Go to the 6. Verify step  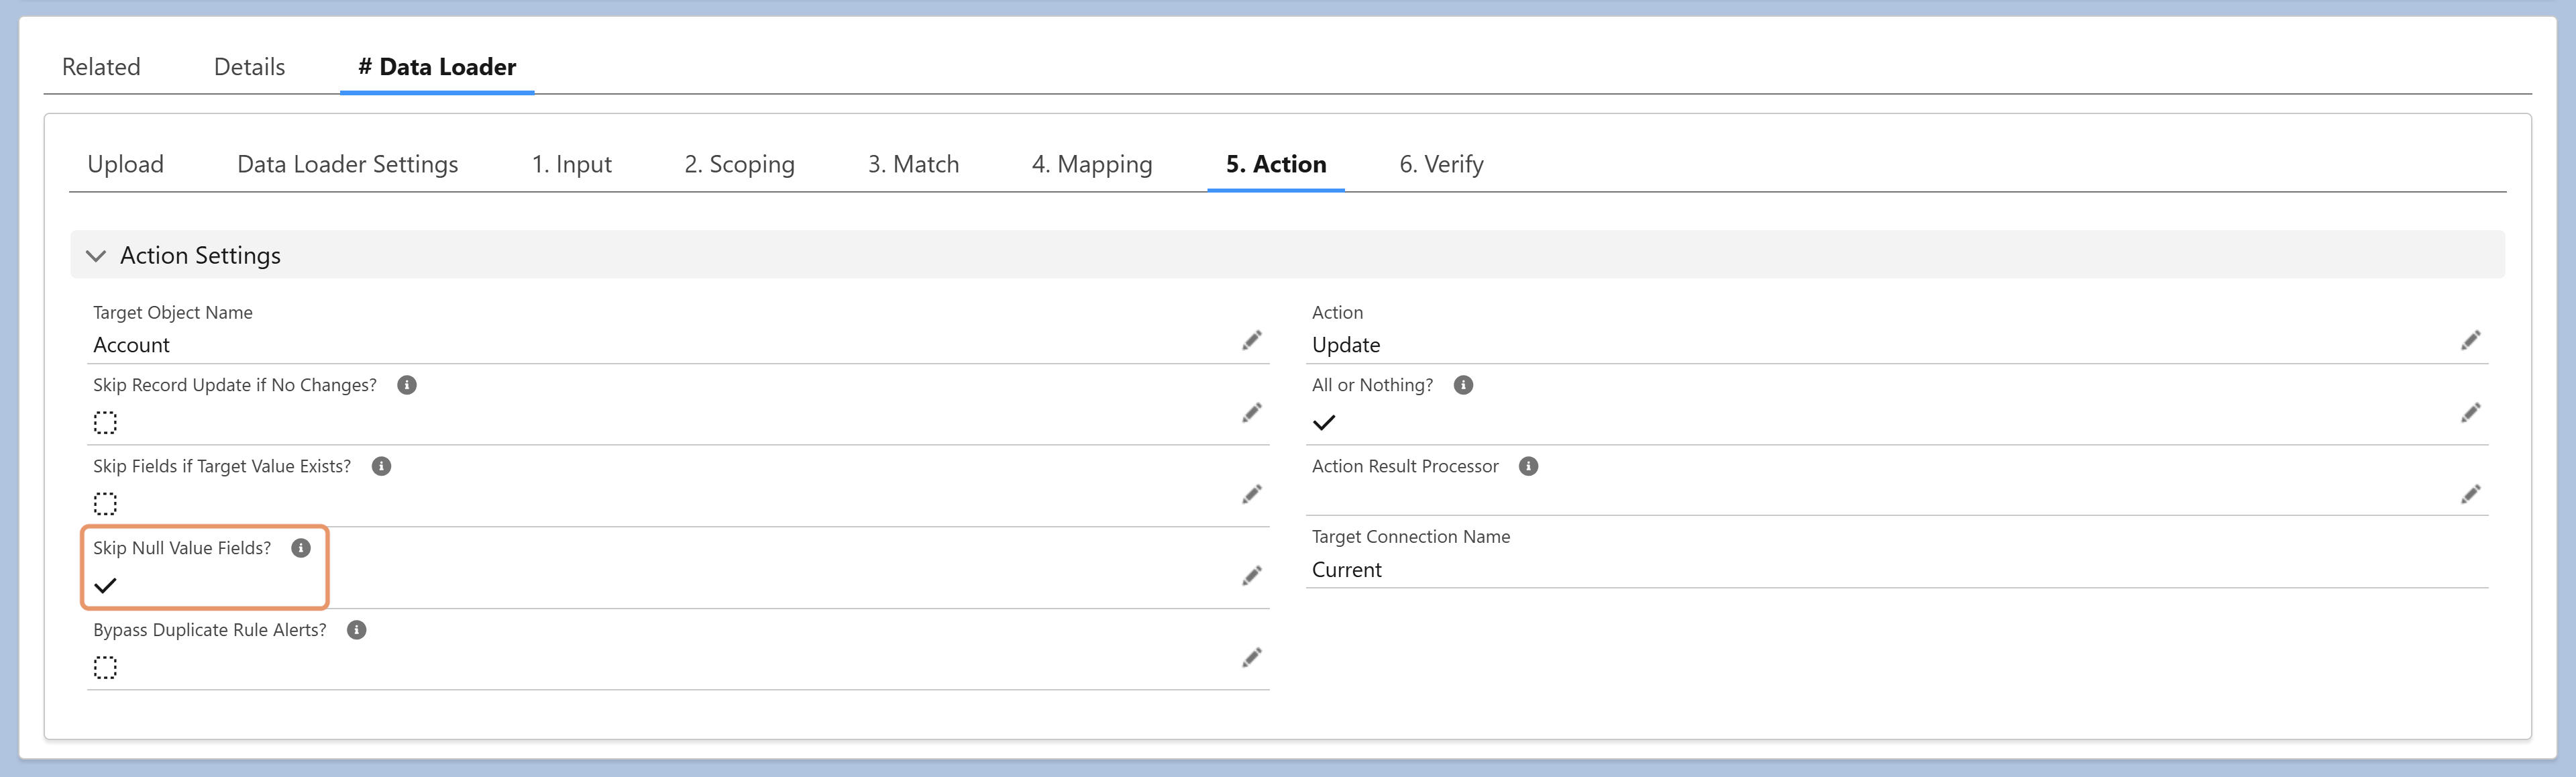(x=1441, y=164)
